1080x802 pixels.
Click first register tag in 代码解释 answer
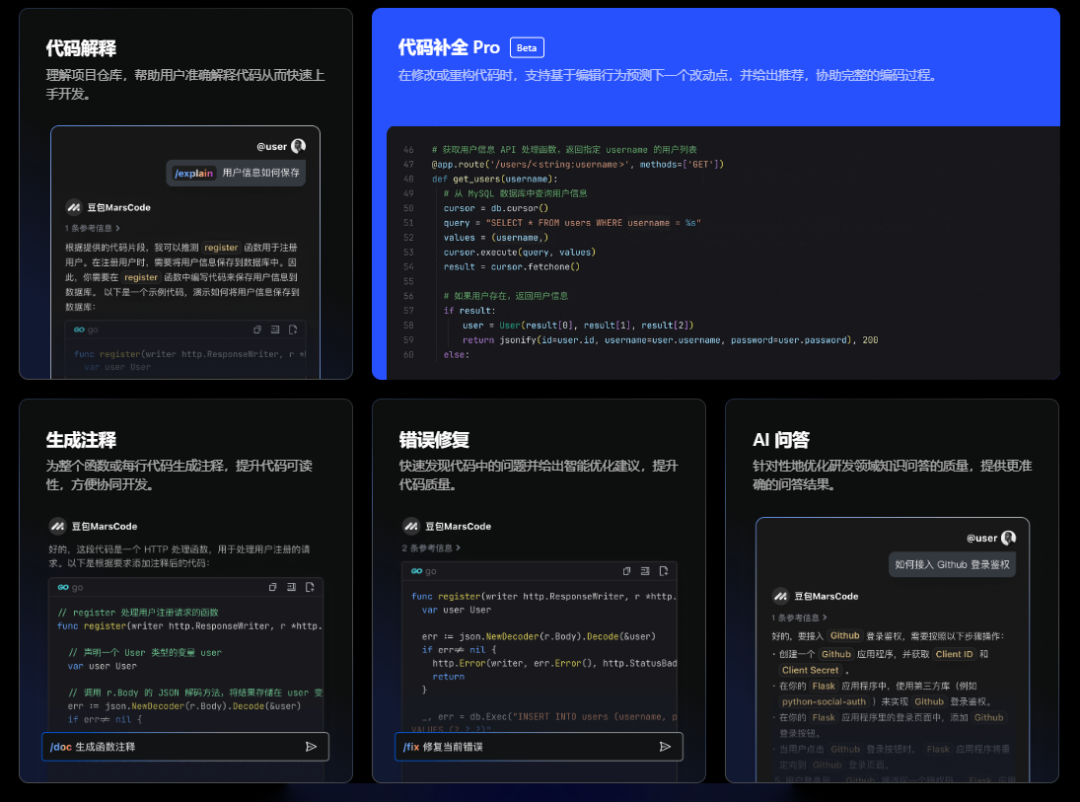(x=221, y=247)
